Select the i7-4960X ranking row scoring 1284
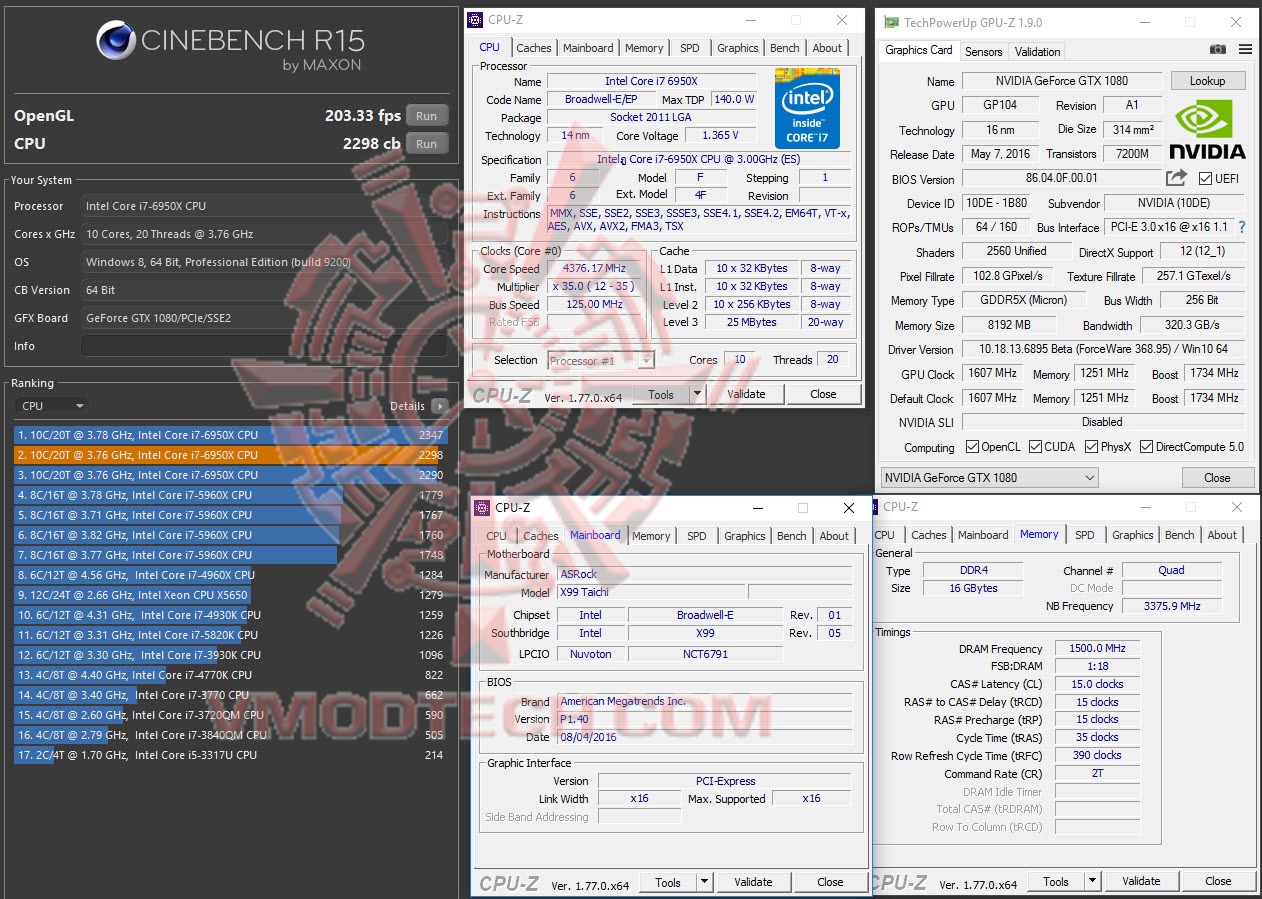Screen dimensions: 1262x899 click(x=231, y=575)
